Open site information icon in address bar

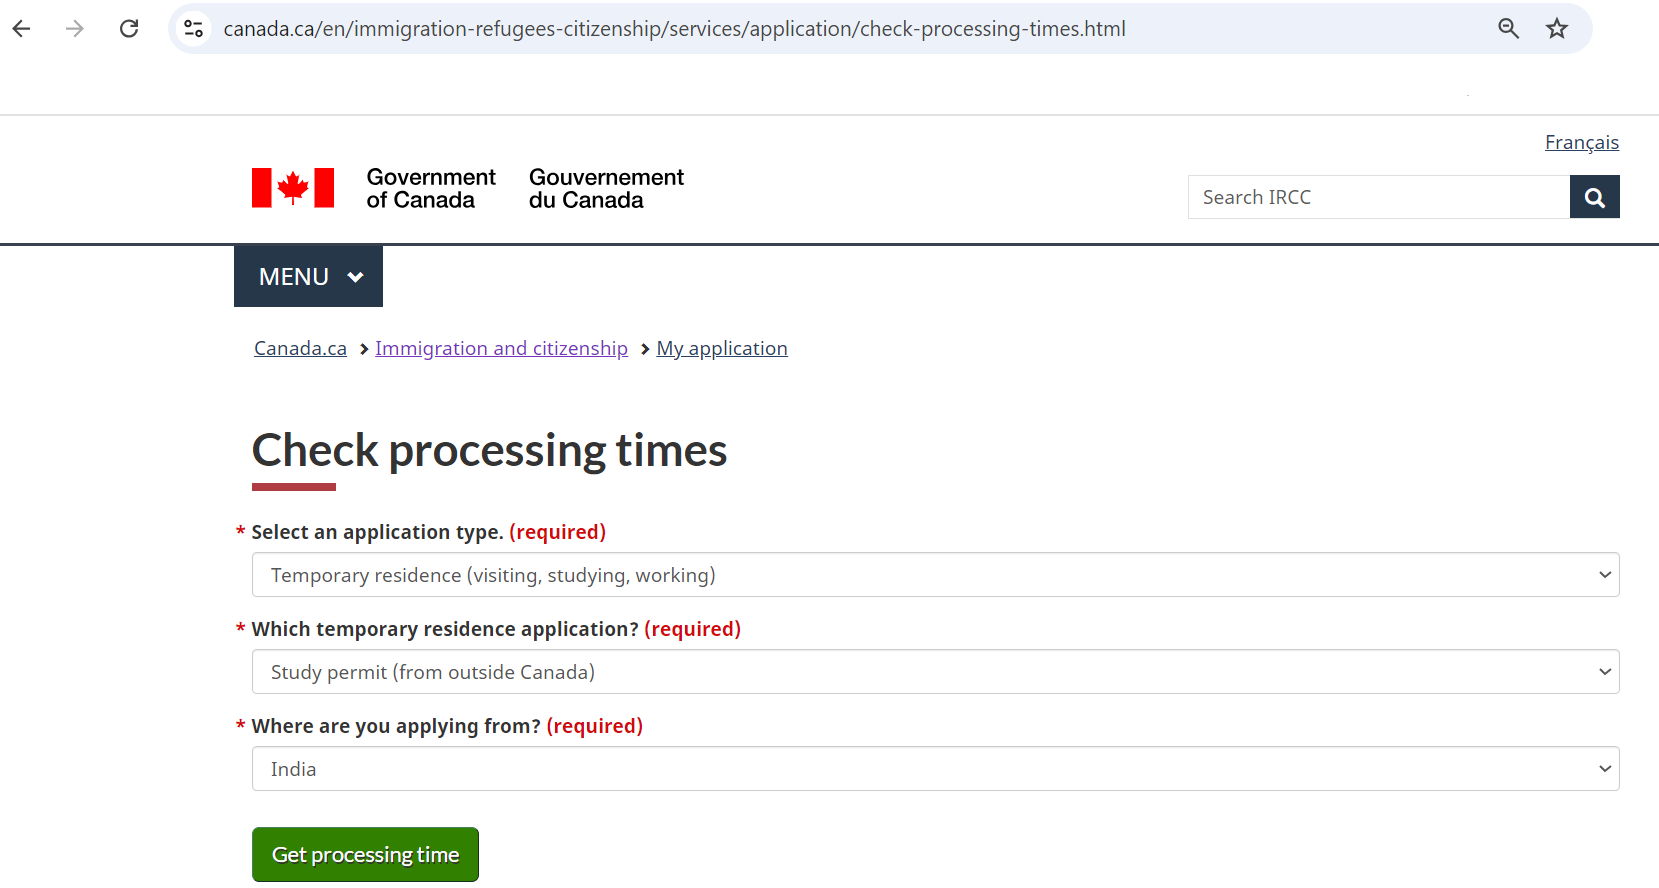[x=194, y=29]
